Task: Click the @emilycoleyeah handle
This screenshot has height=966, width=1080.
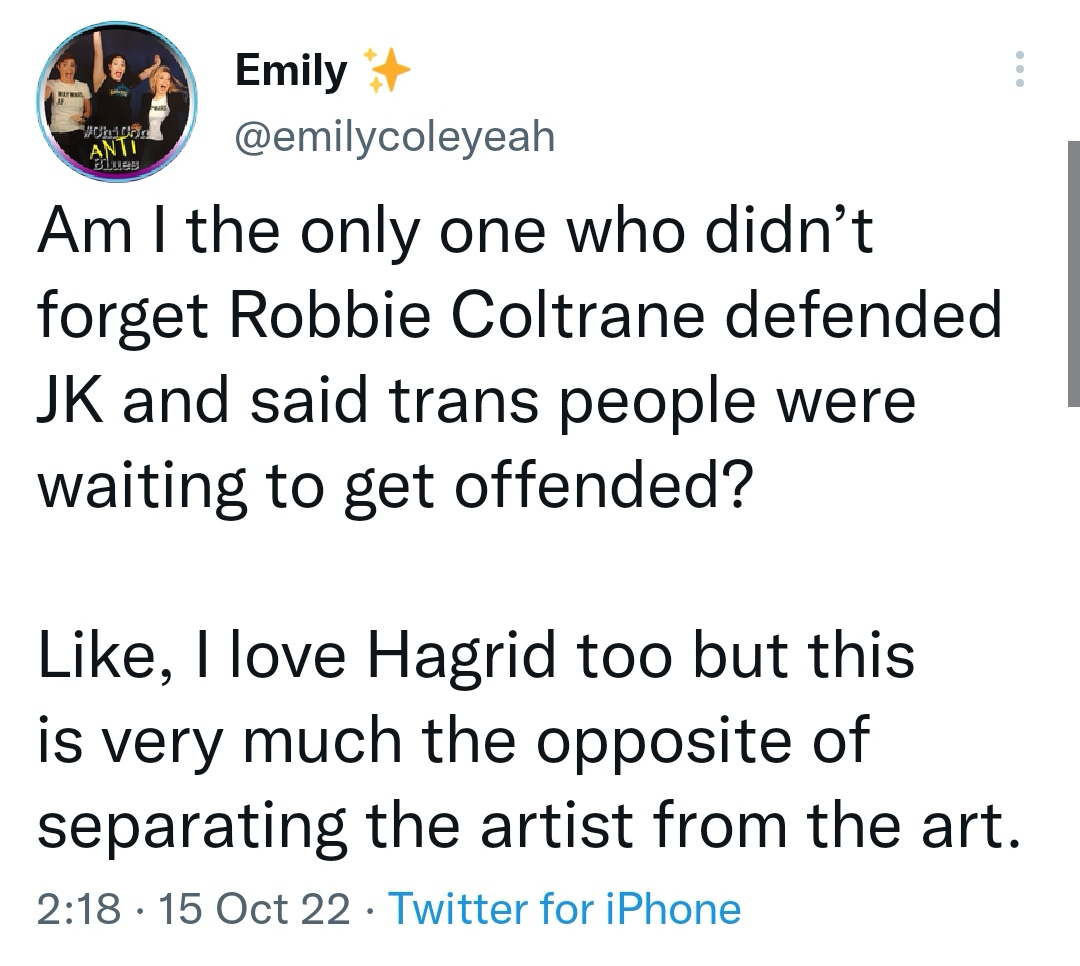Action: tap(393, 136)
